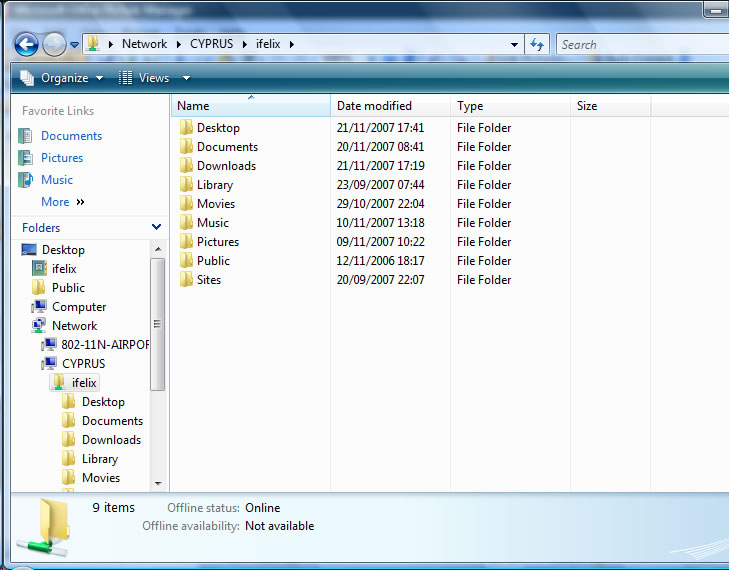Click Network in the address breadcrumb

(144, 44)
